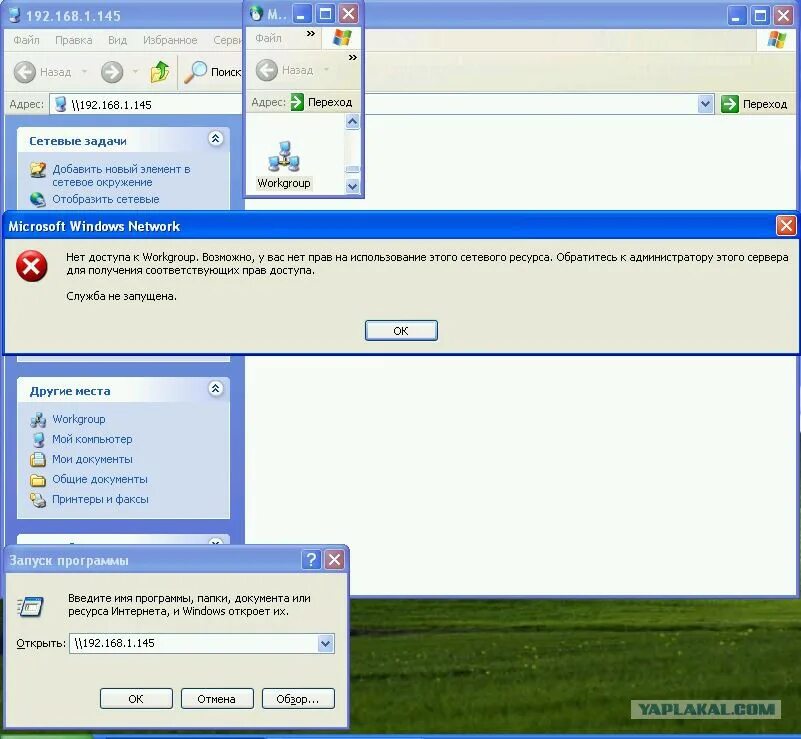Click the red error icon in the dialog
The height and width of the screenshot is (739, 801).
[x=32, y=266]
